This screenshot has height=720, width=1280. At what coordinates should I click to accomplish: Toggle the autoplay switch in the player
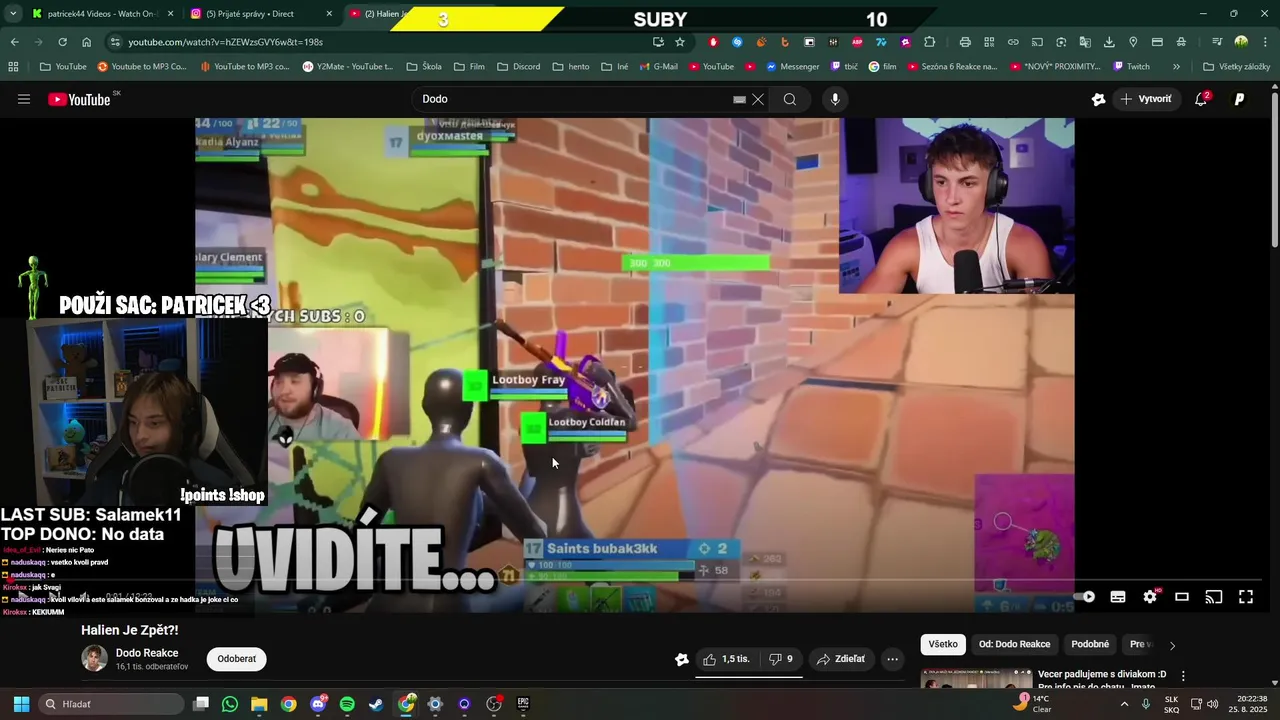click(1085, 597)
